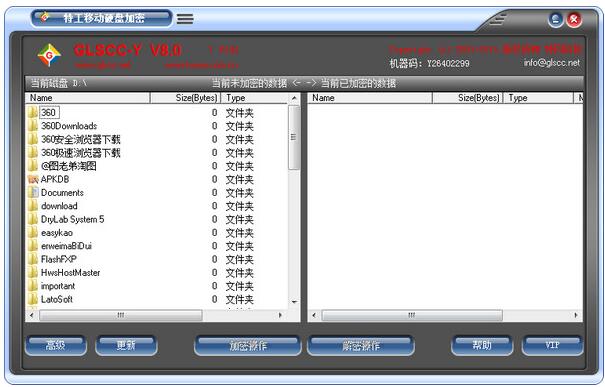This screenshot has width=605, height=387.
Task: Open the VIP button
Action: 553,345
